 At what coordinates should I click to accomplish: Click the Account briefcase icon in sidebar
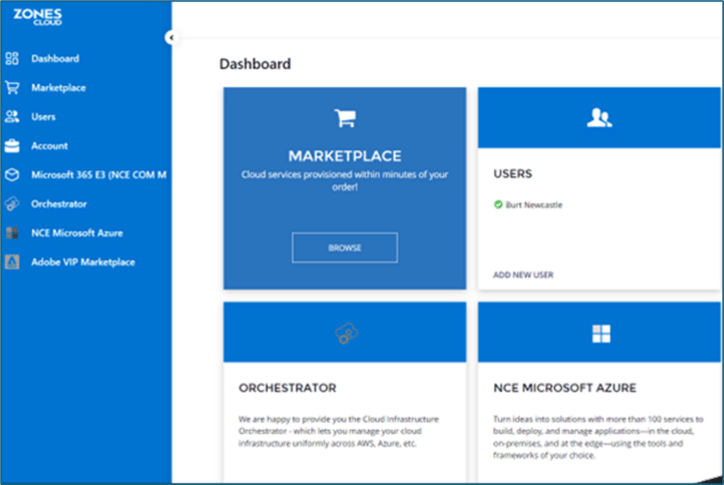tap(12, 146)
